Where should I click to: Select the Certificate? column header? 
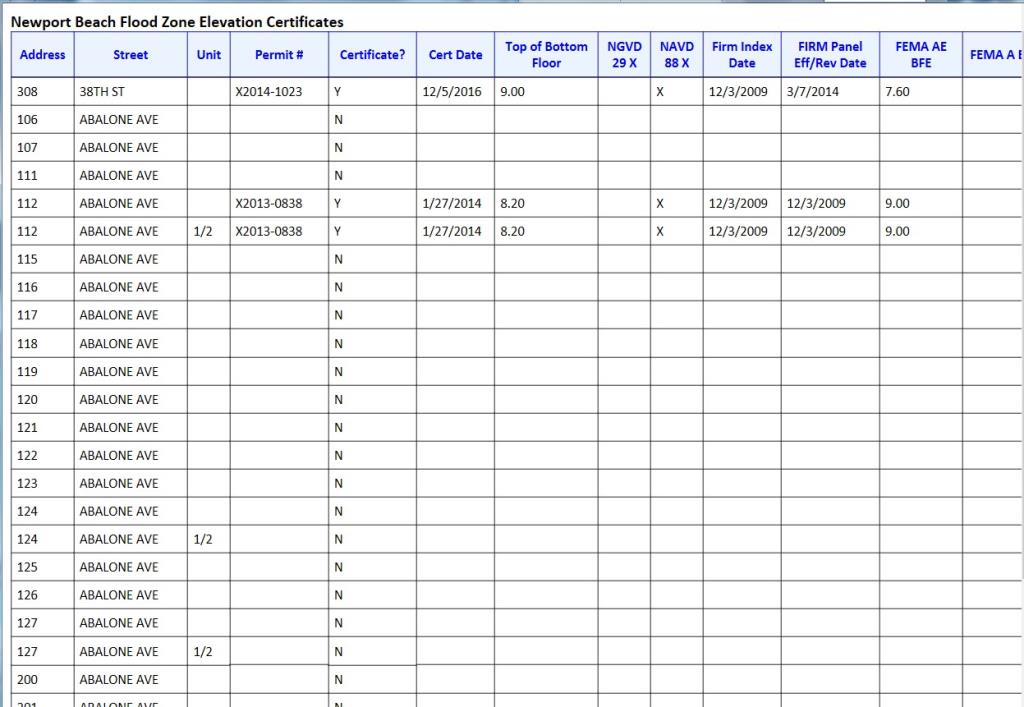(x=372, y=55)
